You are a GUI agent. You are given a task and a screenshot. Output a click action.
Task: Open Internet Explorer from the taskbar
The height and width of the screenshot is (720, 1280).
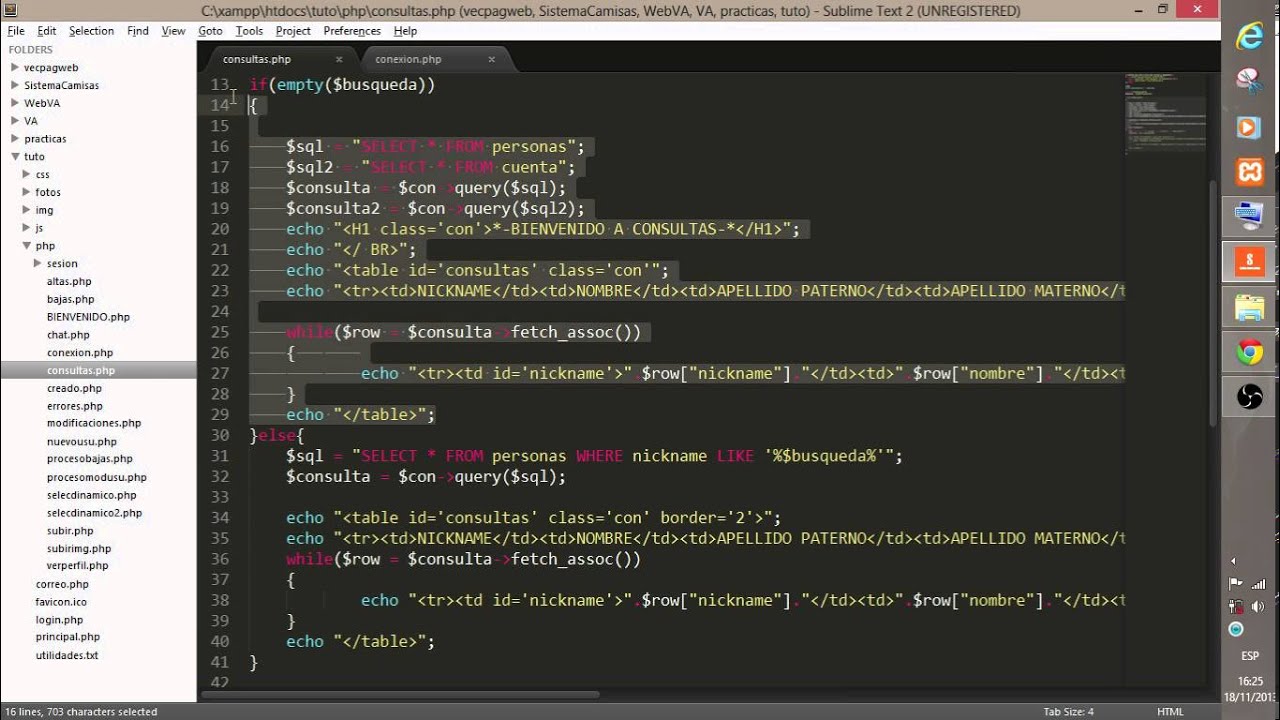1249,36
